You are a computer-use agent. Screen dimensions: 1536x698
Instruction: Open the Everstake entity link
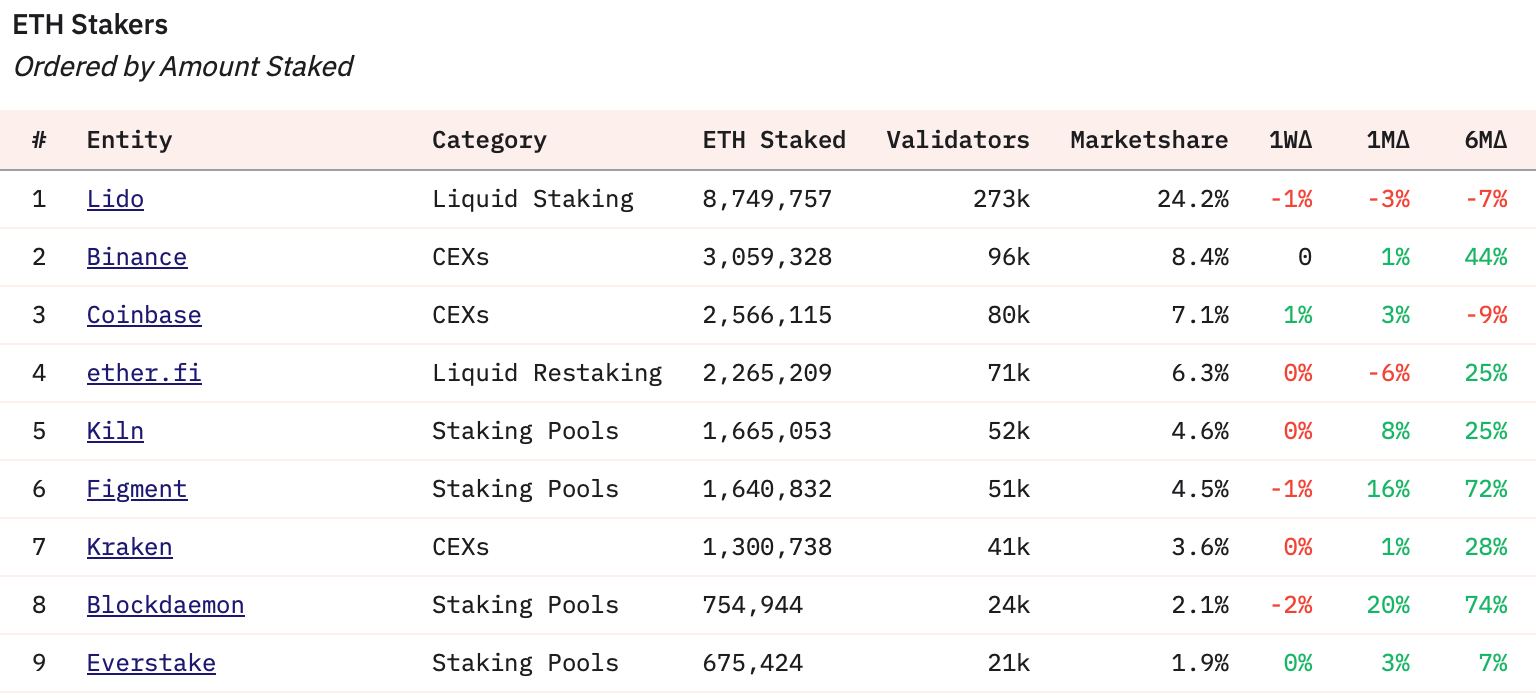point(151,663)
